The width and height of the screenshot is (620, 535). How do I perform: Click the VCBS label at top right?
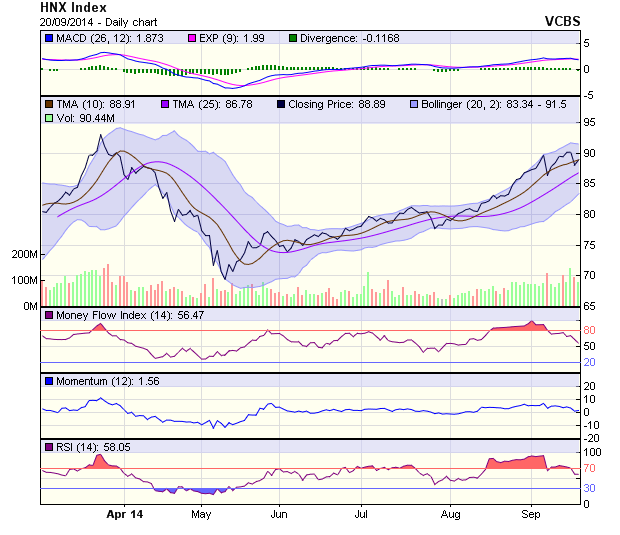pyautogui.click(x=562, y=21)
